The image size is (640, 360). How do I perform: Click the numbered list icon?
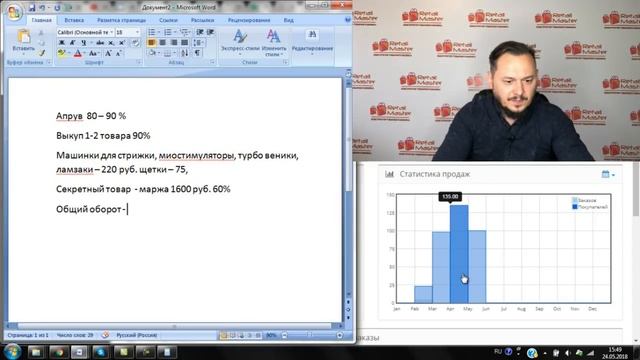coord(168,32)
